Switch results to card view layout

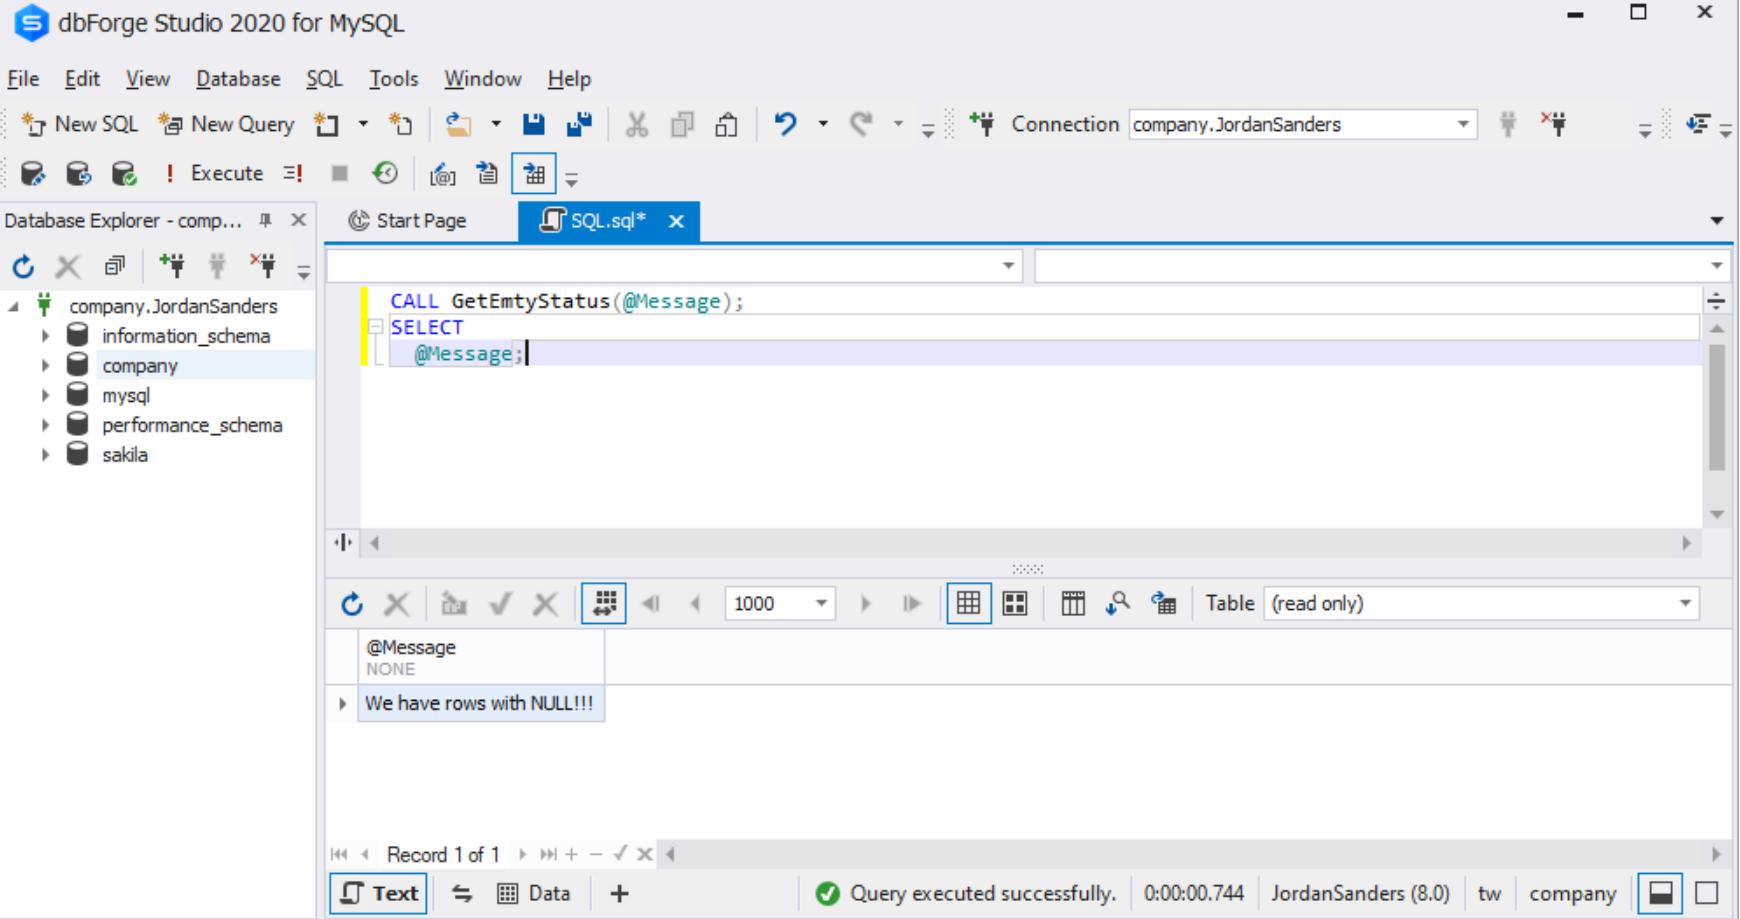[x=1014, y=603]
